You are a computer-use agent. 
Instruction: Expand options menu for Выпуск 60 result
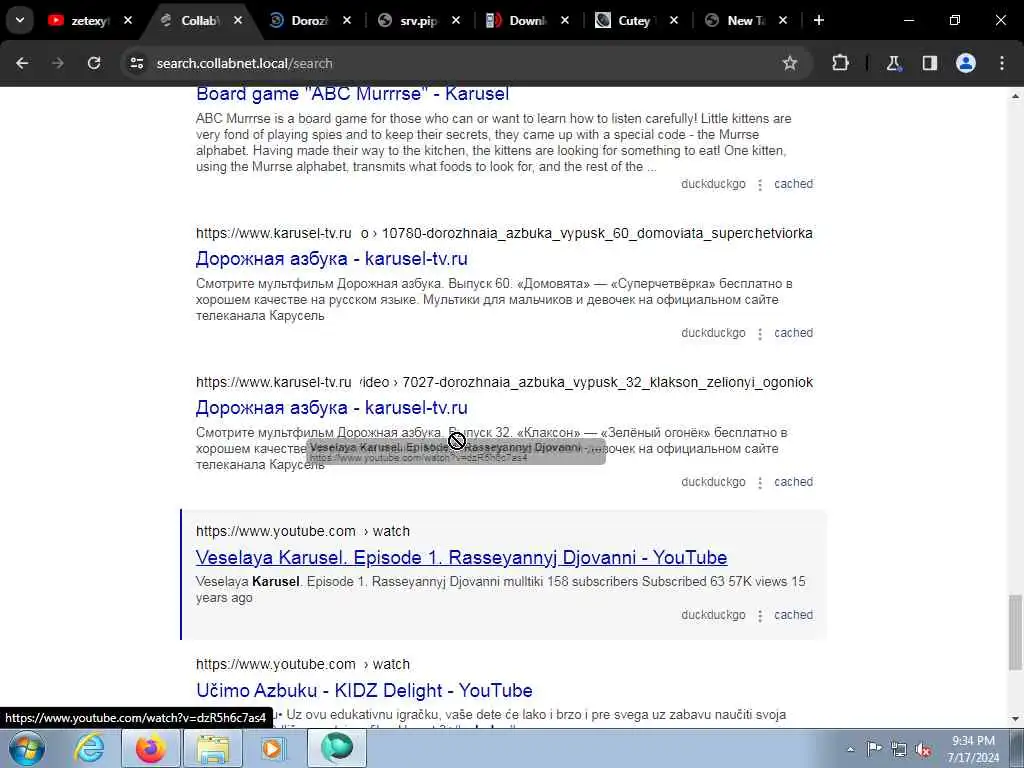760,334
